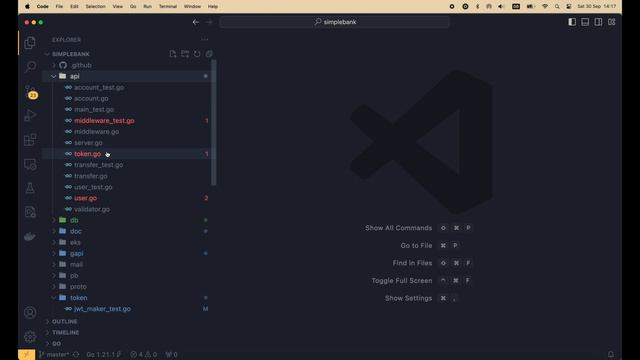Viewport: 640px width, 360px height.
Task: Open token.go in the api folder
Action: [x=87, y=154]
